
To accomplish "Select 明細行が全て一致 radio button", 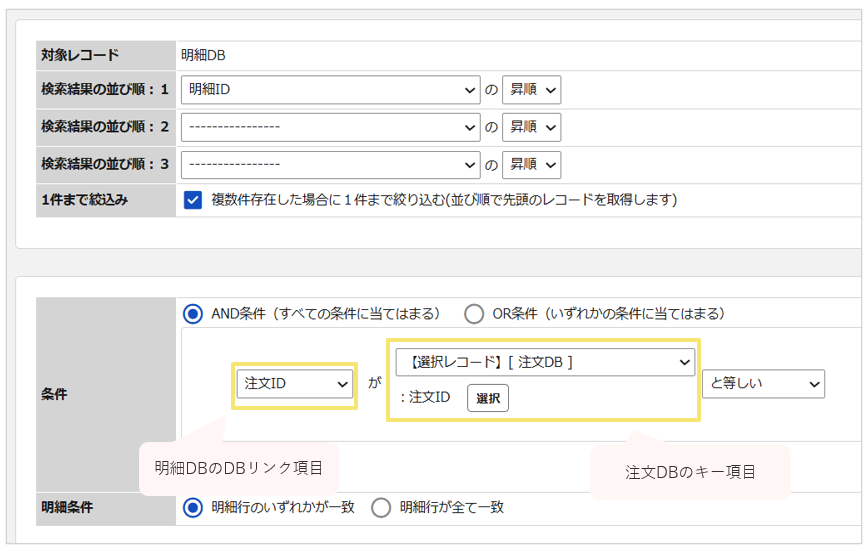I will (x=381, y=508).
